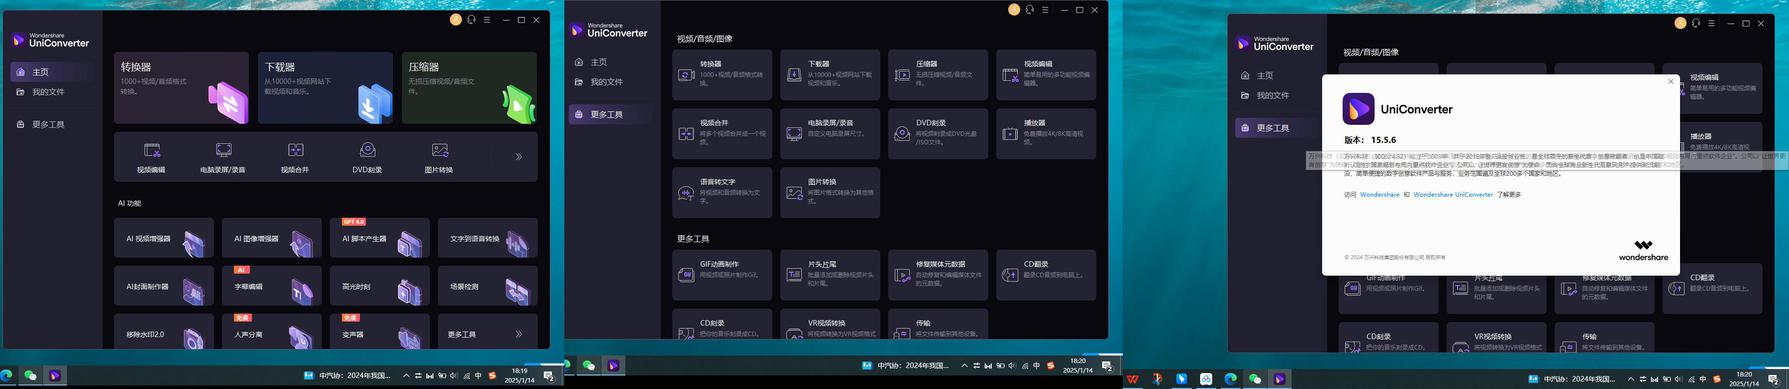Screen dimensions: 1789x389
Task: Open 字幕编辑 tool
Action: 272,286
